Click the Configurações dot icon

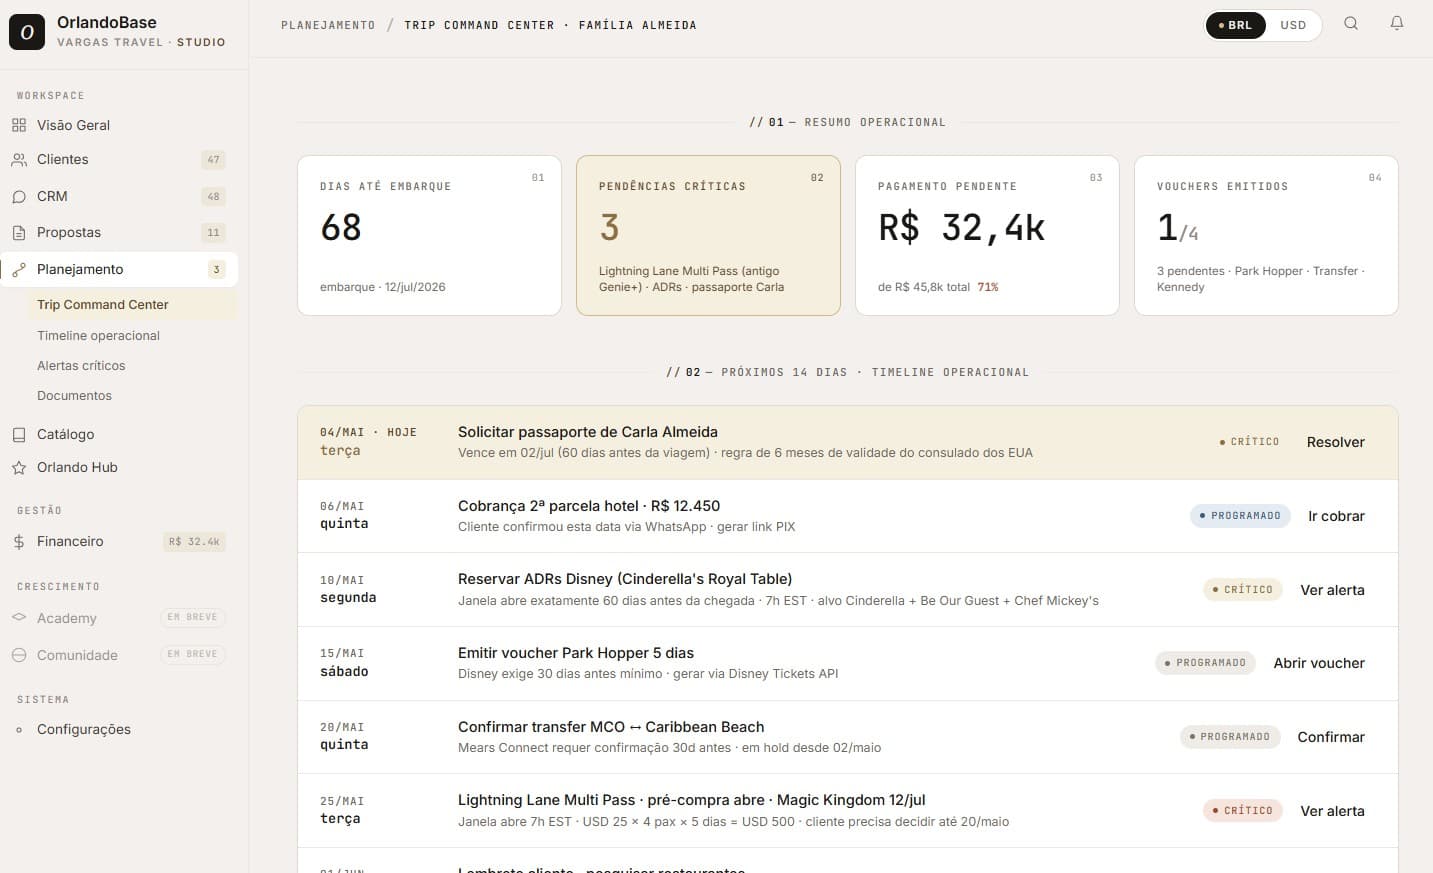point(19,730)
